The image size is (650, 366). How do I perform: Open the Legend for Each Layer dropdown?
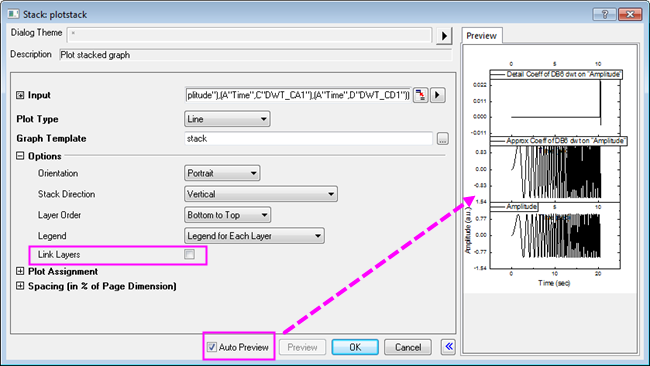[254, 236]
